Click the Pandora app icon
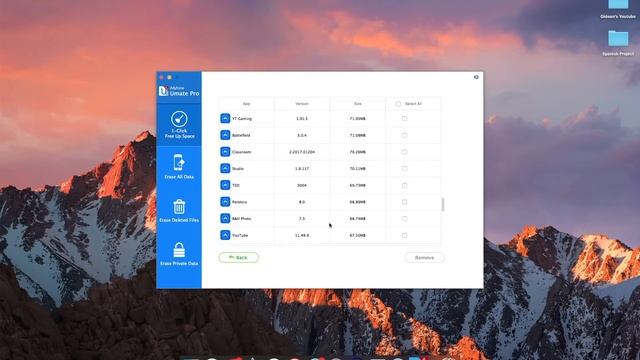This screenshot has width=640, height=360. coord(225,202)
